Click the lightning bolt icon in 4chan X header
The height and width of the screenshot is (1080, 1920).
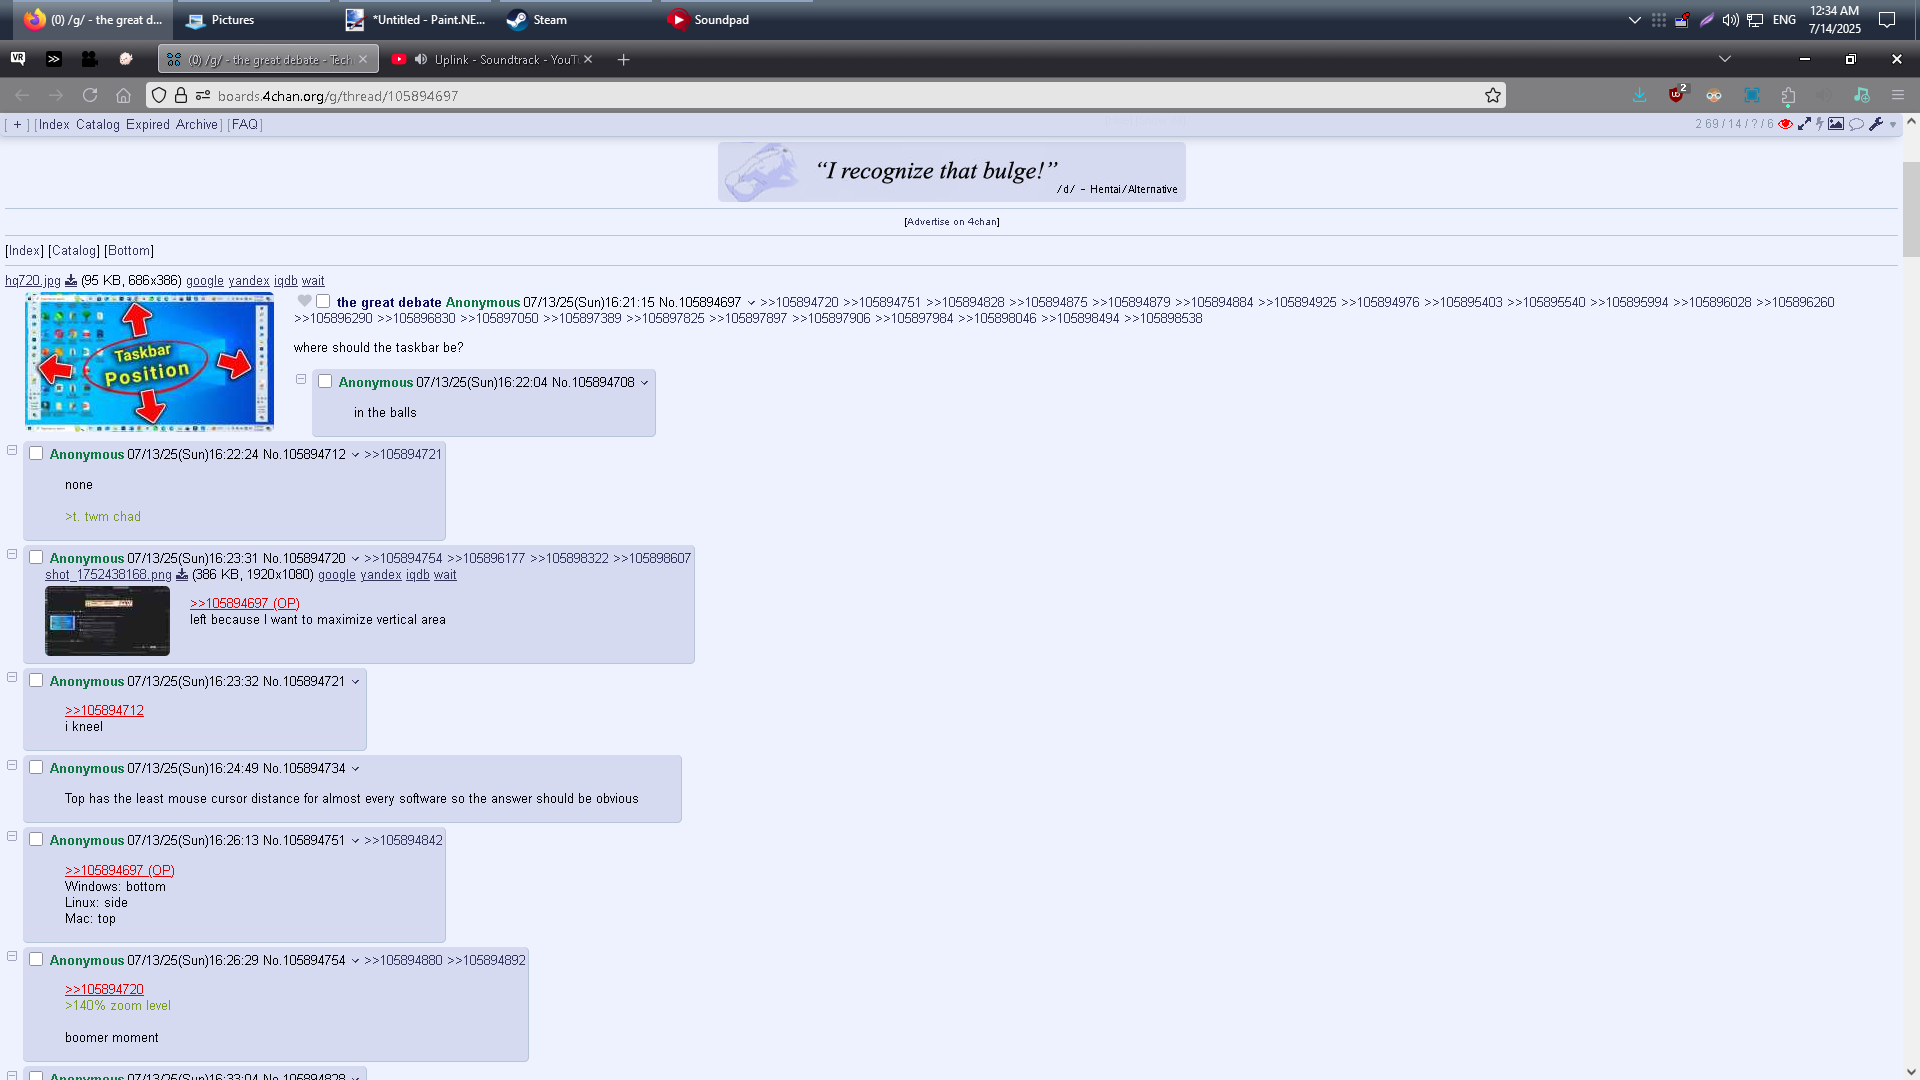(x=1820, y=124)
